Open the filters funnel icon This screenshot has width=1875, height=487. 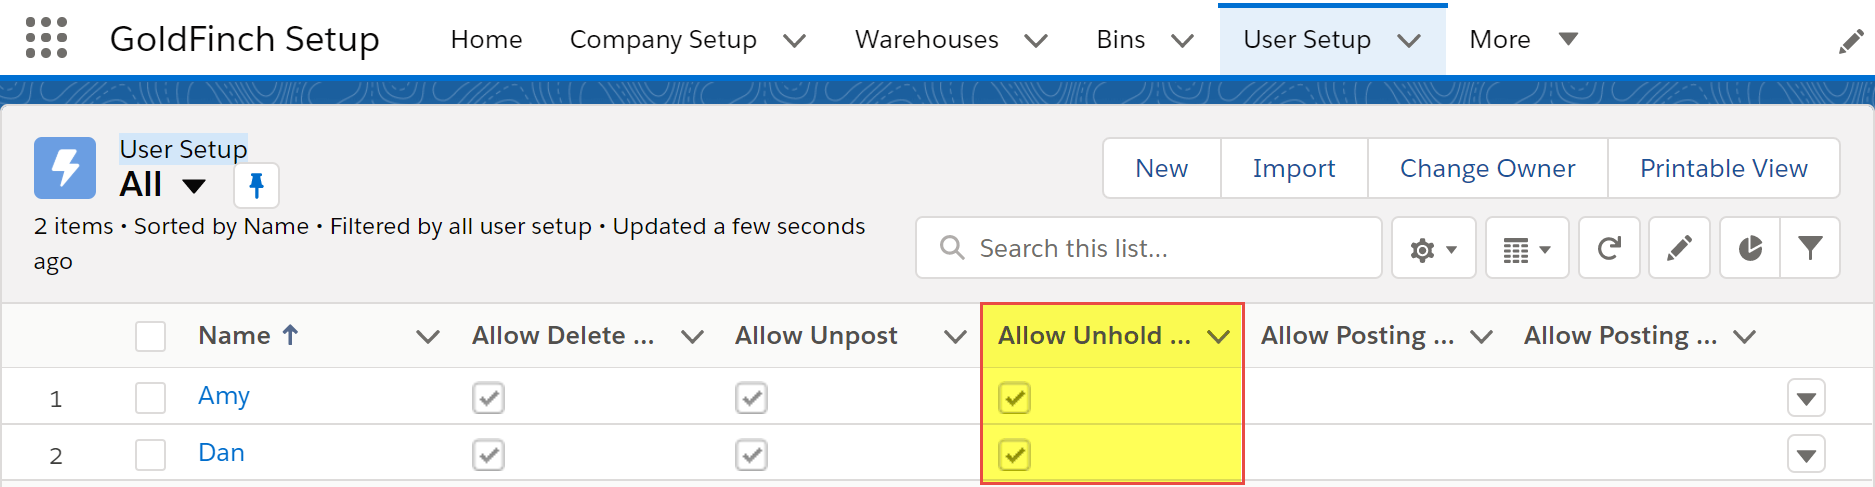[x=1810, y=248]
